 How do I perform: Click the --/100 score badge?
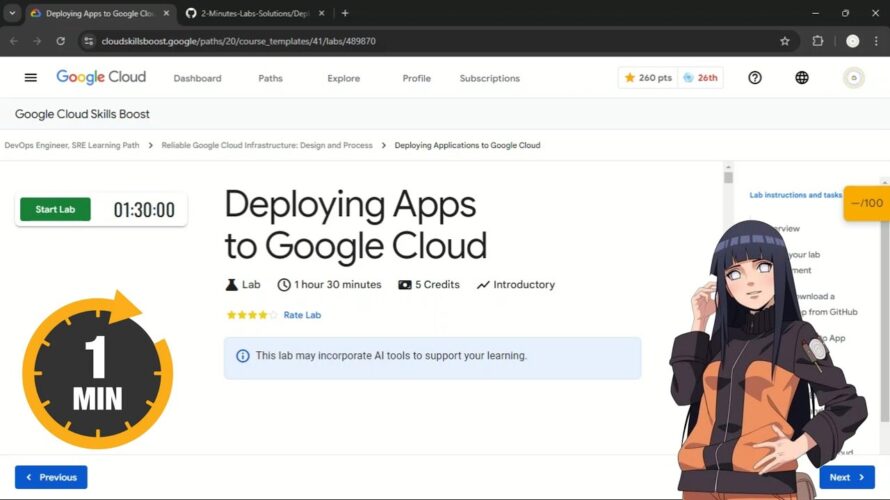point(867,203)
